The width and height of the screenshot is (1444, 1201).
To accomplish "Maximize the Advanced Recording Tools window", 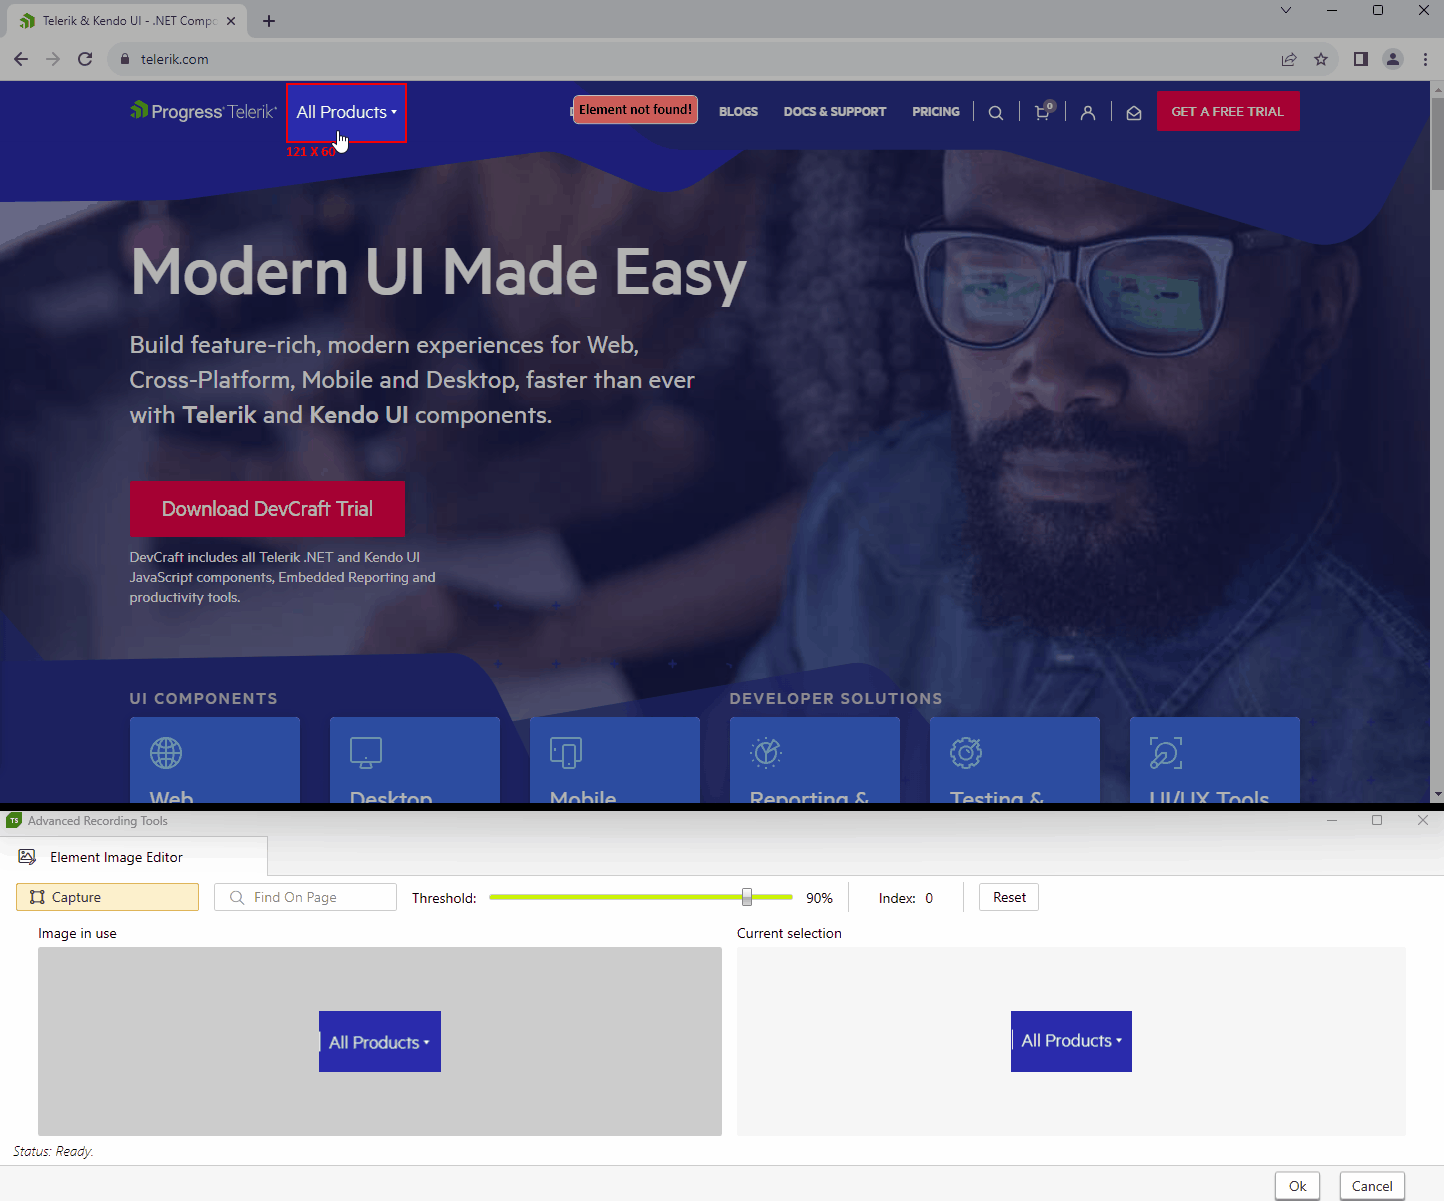I will pos(1377,820).
